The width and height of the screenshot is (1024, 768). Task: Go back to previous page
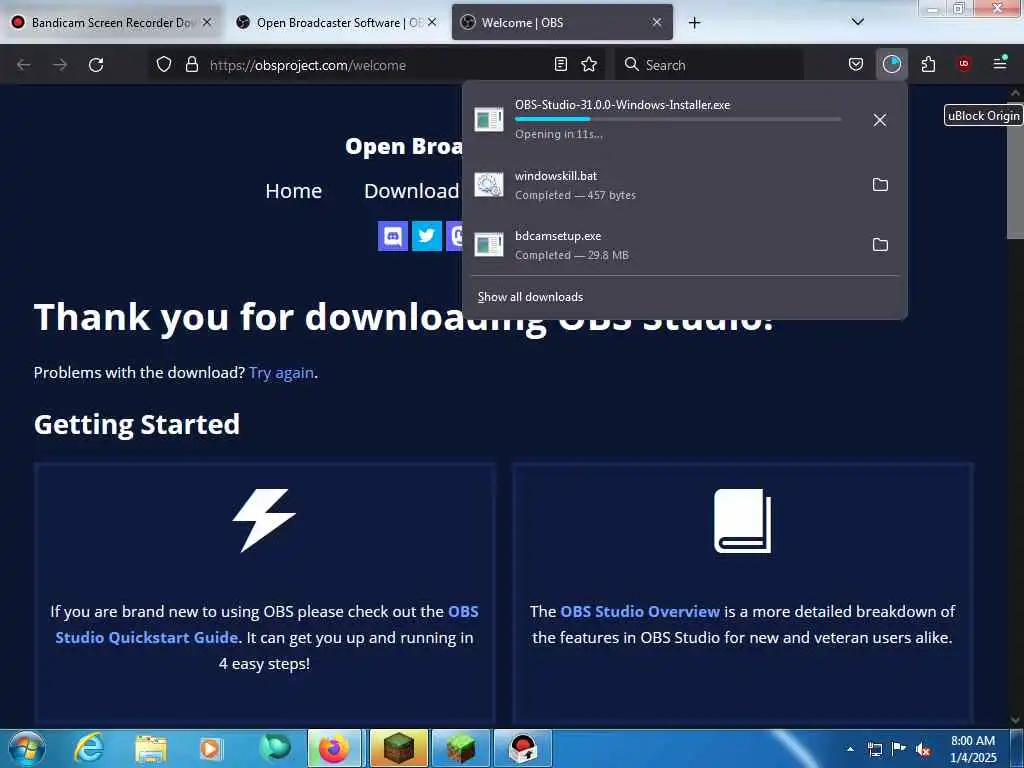[24, 65]
